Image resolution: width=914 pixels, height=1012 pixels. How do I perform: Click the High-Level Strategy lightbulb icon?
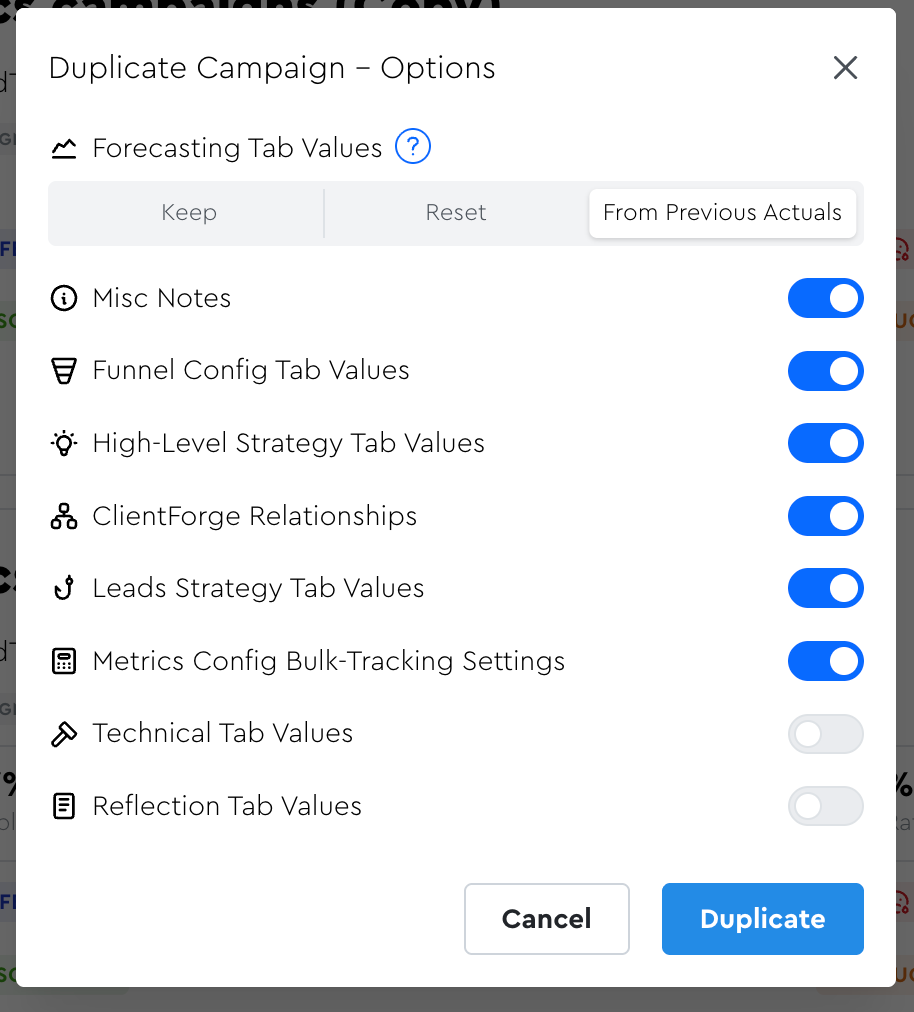point(64,443)
